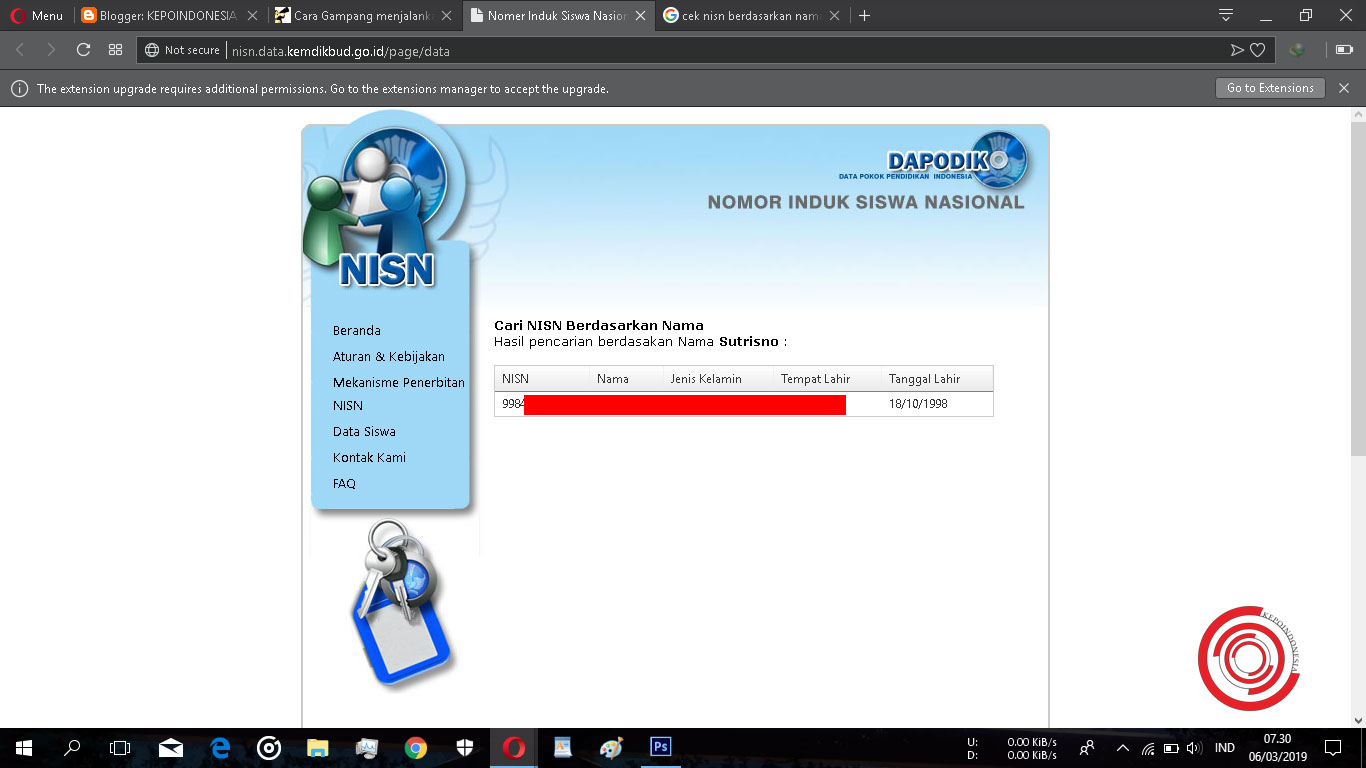Open the Opera Menu
Screen dimensions: 1366x768
pos(37,15)
